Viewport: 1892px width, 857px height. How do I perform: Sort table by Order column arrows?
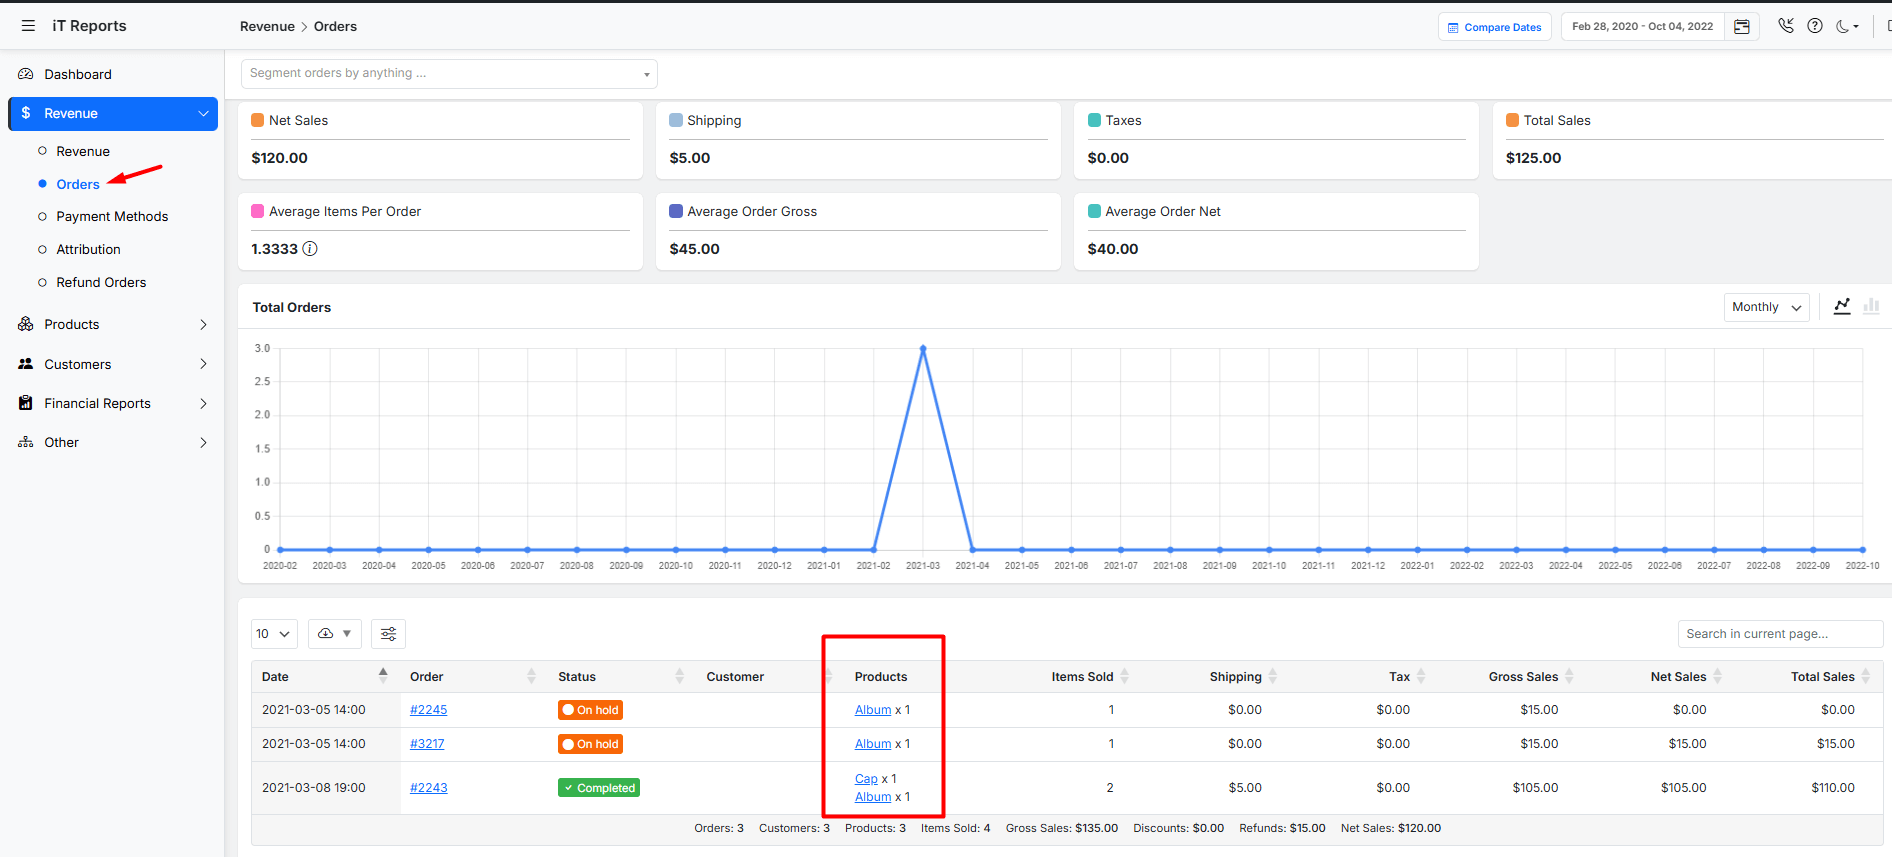(x=531, y=676)
